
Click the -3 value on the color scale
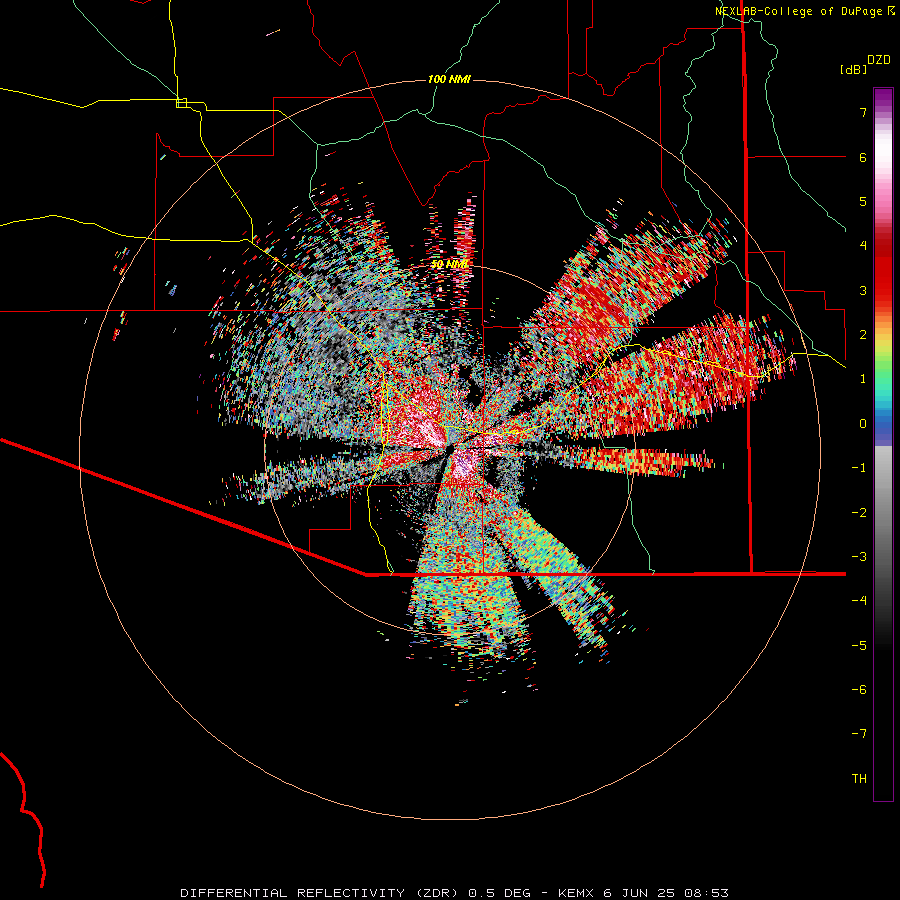[859, 557]
